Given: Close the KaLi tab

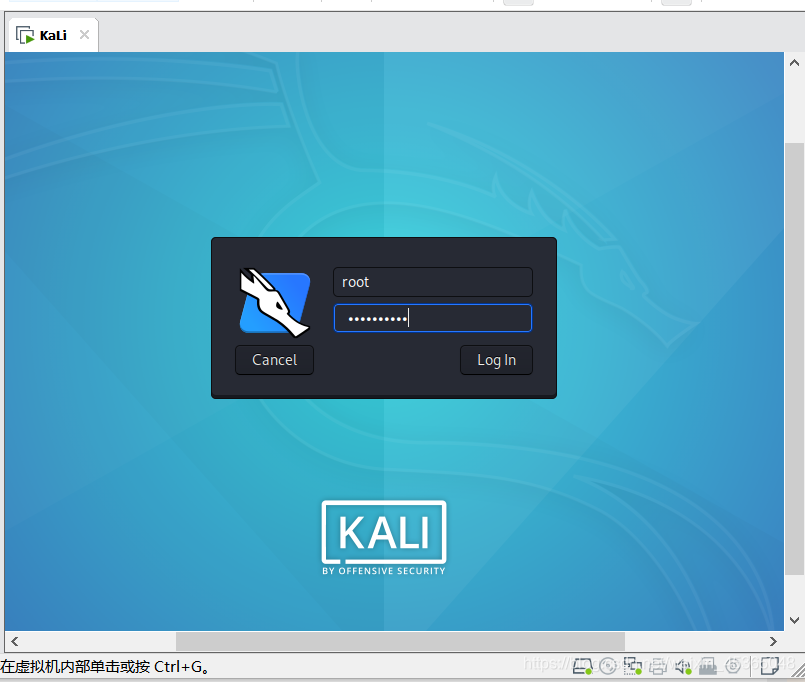Looking at the screenshot, I should pyautogui.click(x=85, y=35).
